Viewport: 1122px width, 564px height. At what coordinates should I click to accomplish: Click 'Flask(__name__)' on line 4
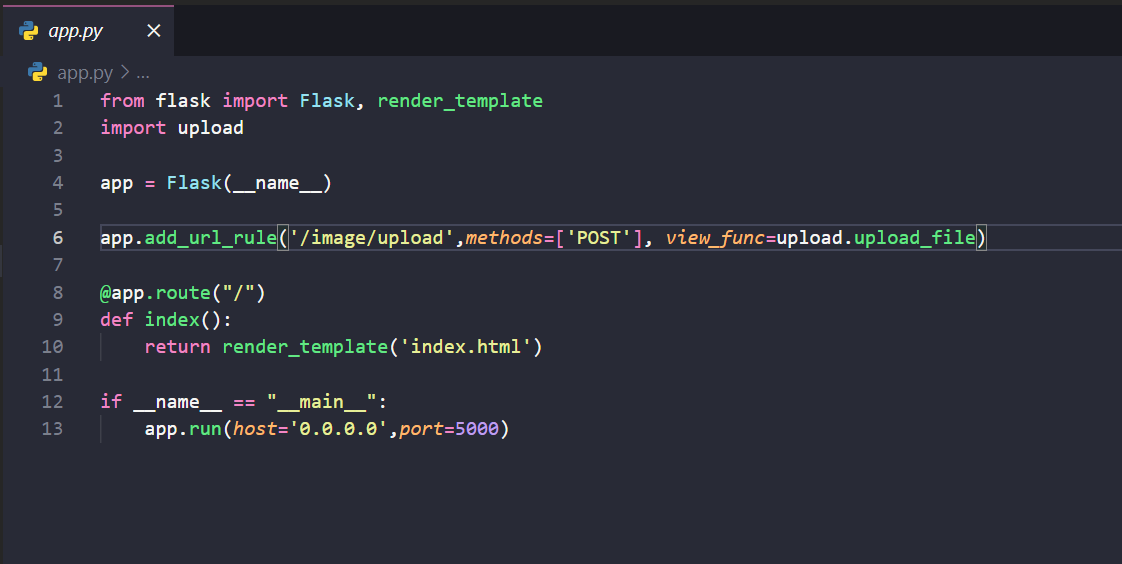pyautogui.click(x=249, y=183)
